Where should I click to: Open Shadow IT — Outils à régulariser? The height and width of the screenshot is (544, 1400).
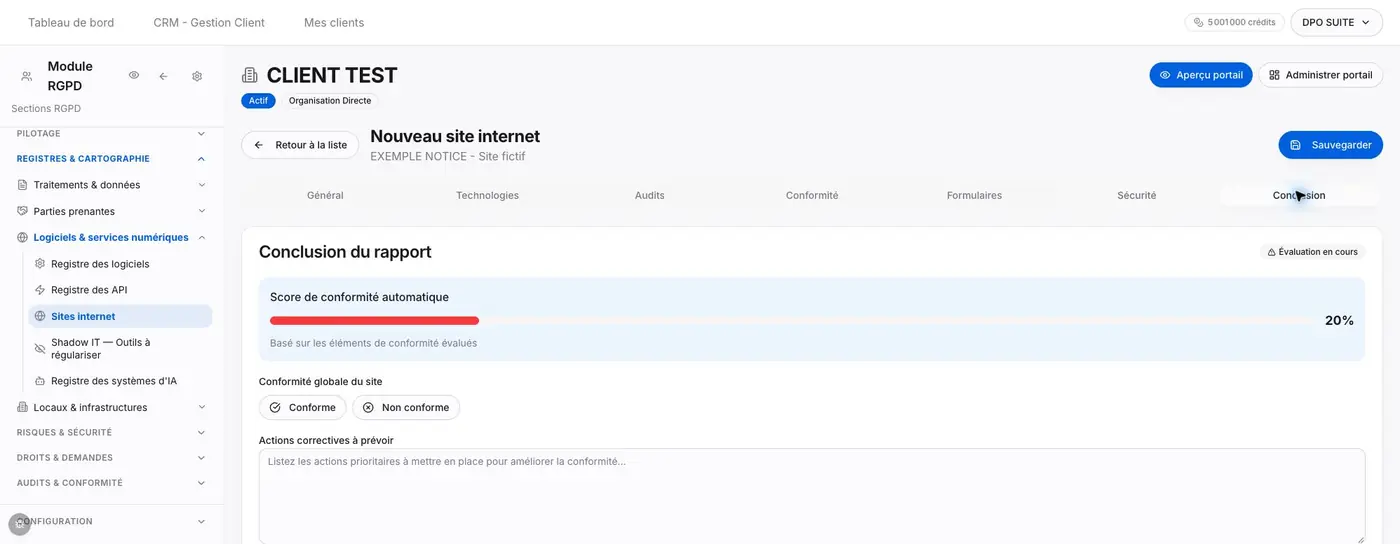pyautogui.click(x=120, y=348)
